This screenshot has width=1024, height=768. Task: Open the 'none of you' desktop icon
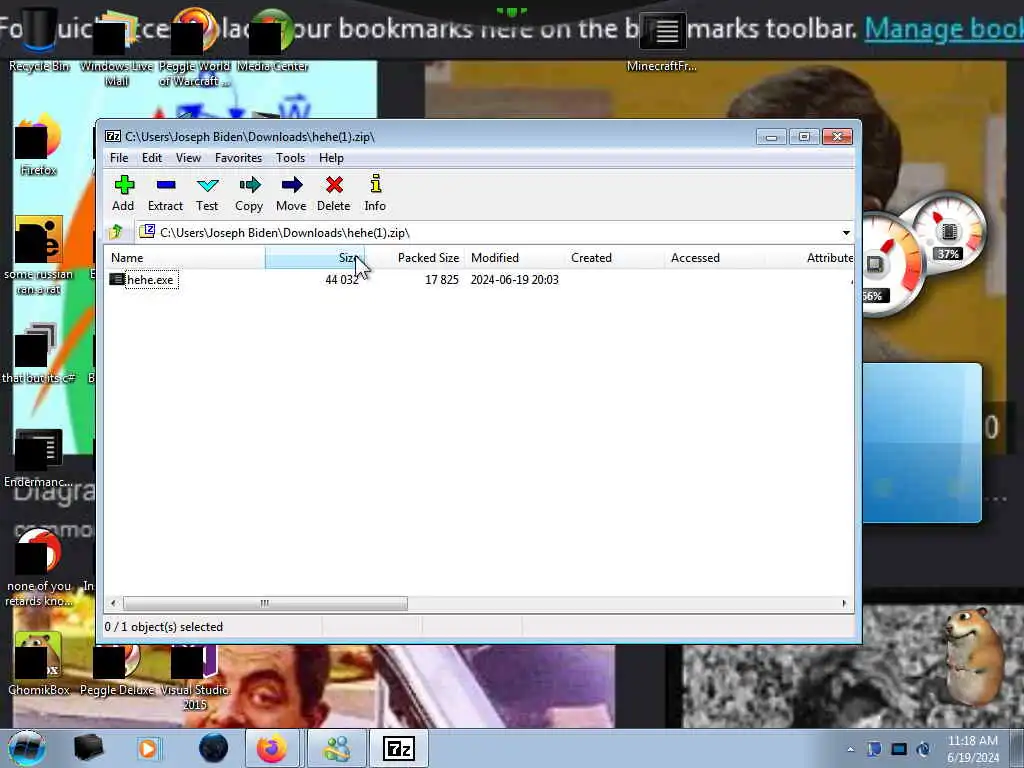click(39, 567)
